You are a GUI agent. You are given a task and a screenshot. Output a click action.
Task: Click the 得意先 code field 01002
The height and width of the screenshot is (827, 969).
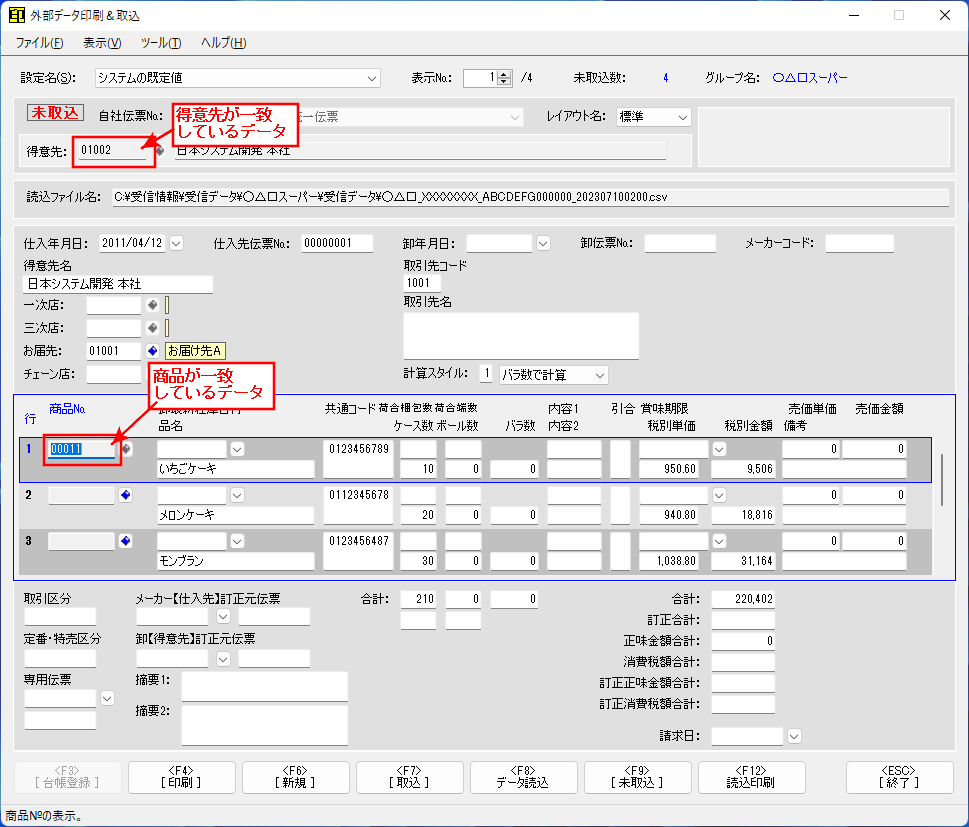point(114,150)
